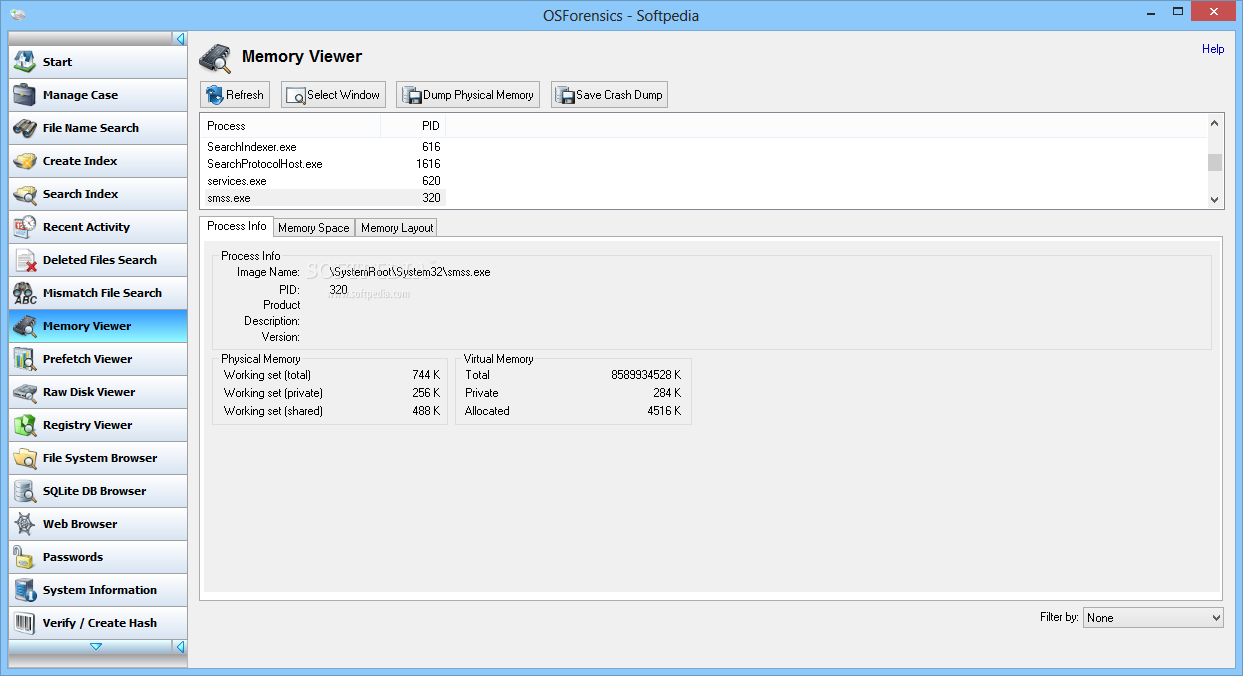Image resolution: width=1243 pixels, height=676 pixels.
Task: Click the Manage Case briefcase icon
Action: coord(25,95)
